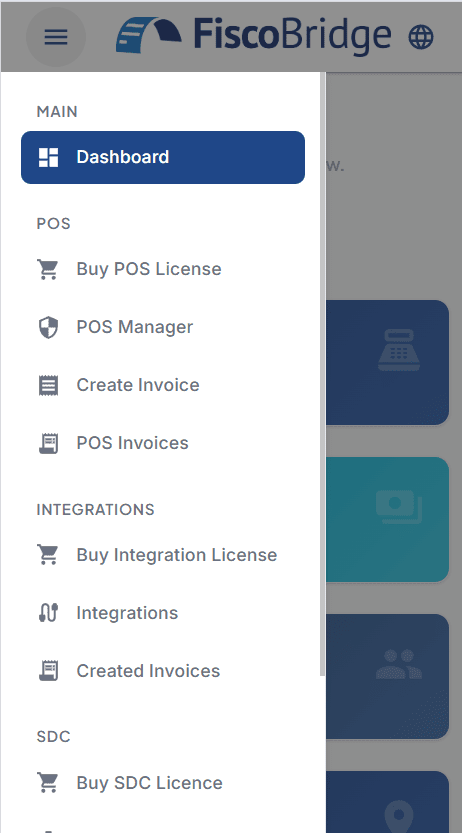
Task: Click the POS Manager shield icon
Action: click(x=48, y=327)
